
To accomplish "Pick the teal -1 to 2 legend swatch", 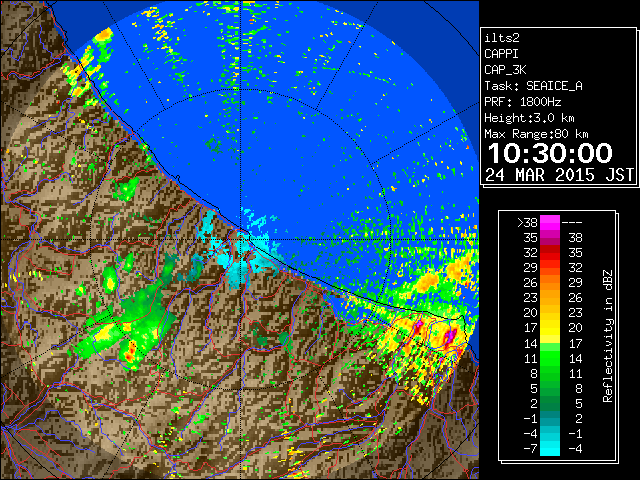I will [x=550, y=418].
